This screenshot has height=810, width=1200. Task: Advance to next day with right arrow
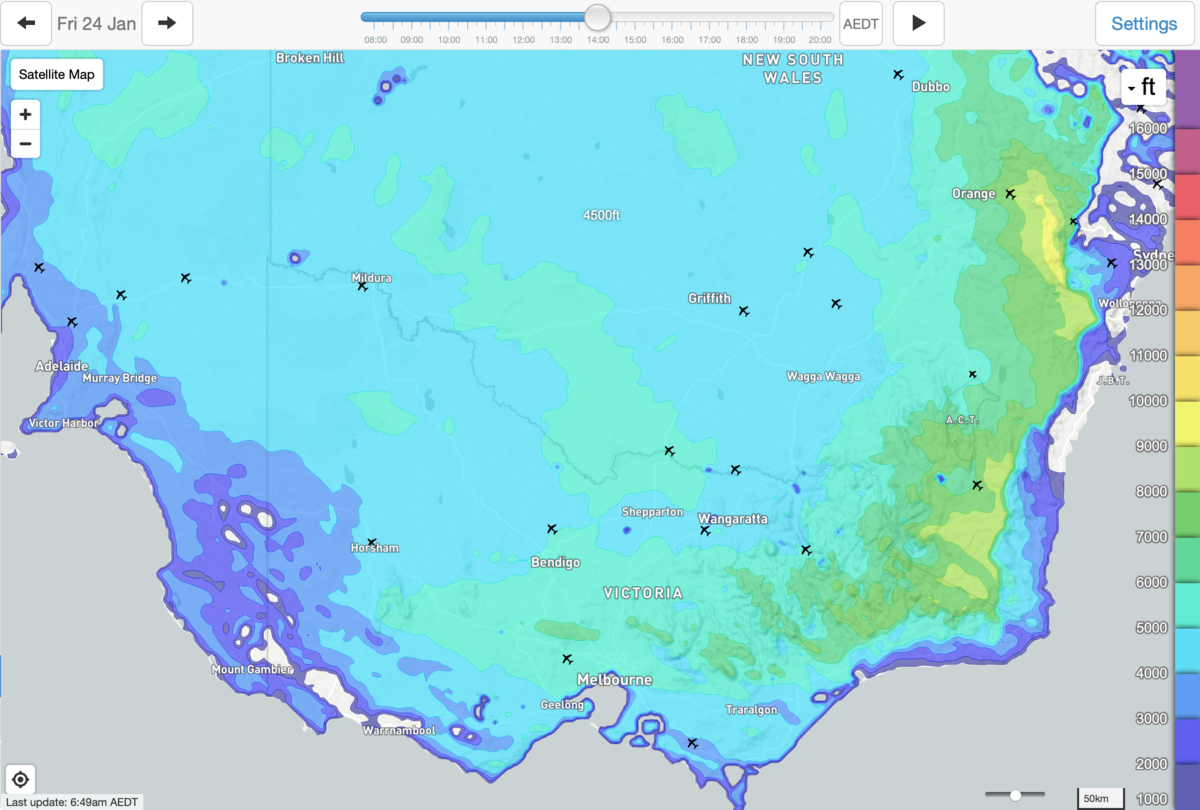167,23
